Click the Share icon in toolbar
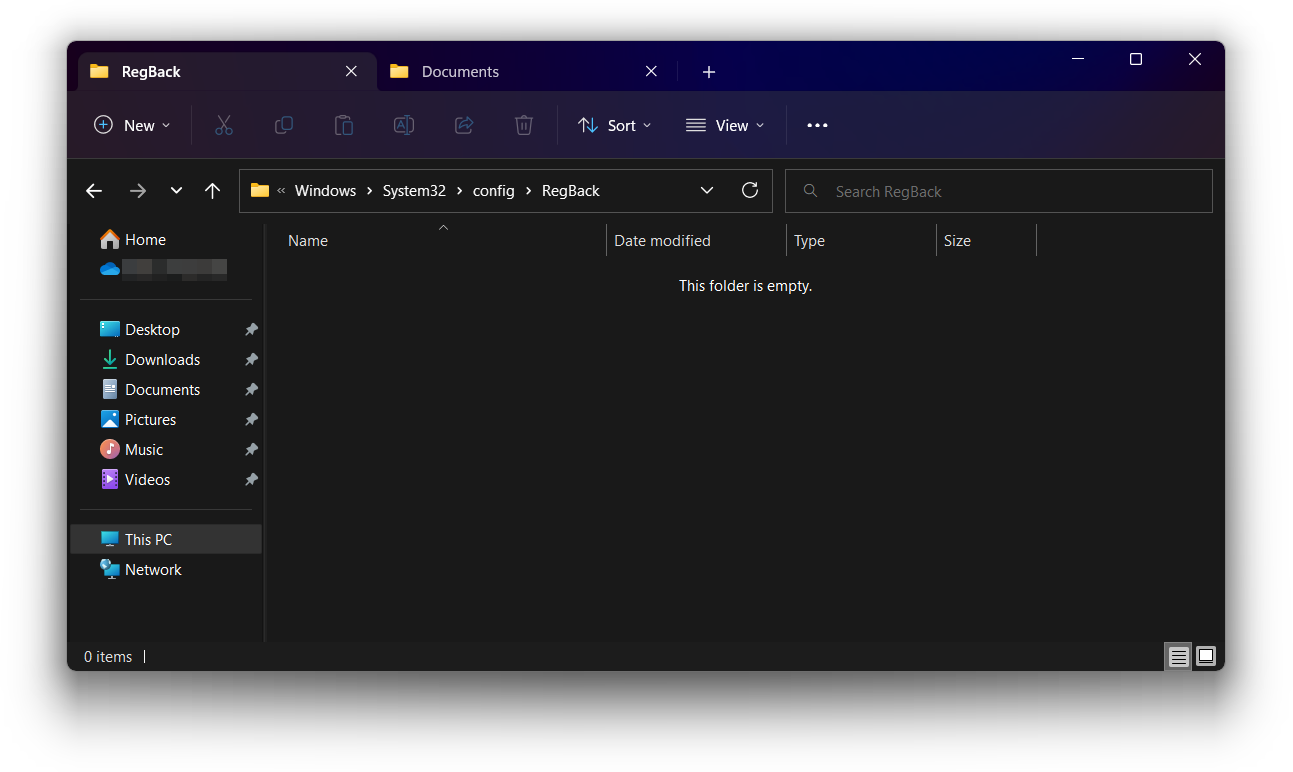 click(x=464, y=125)
